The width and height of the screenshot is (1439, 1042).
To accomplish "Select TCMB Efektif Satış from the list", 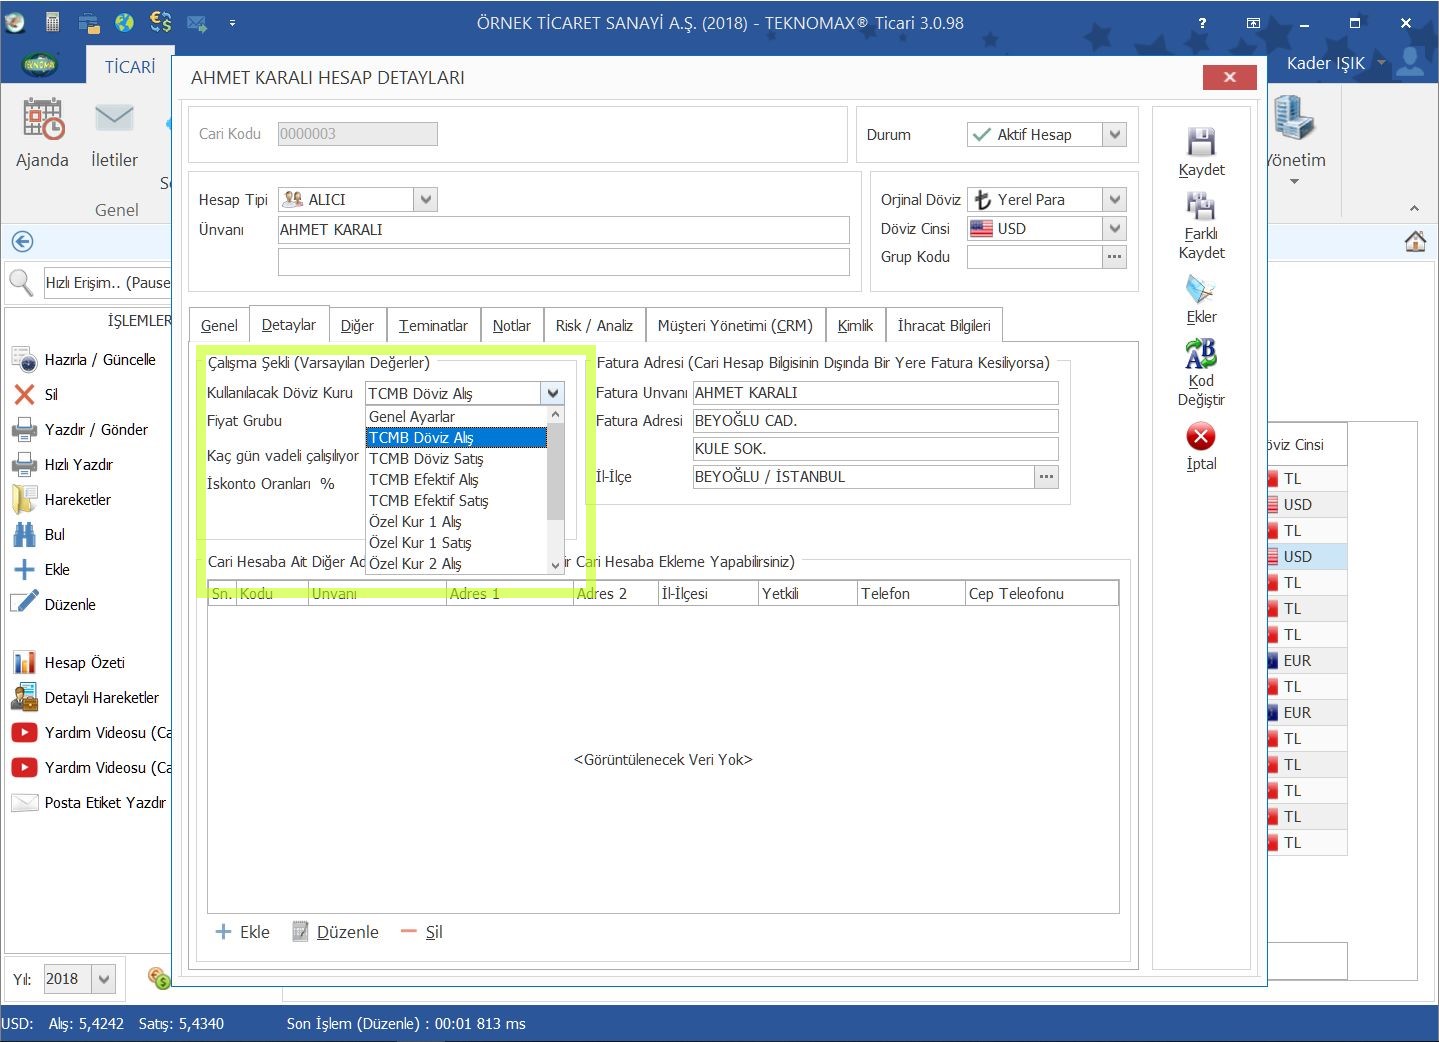I will (x=429, y=501).
